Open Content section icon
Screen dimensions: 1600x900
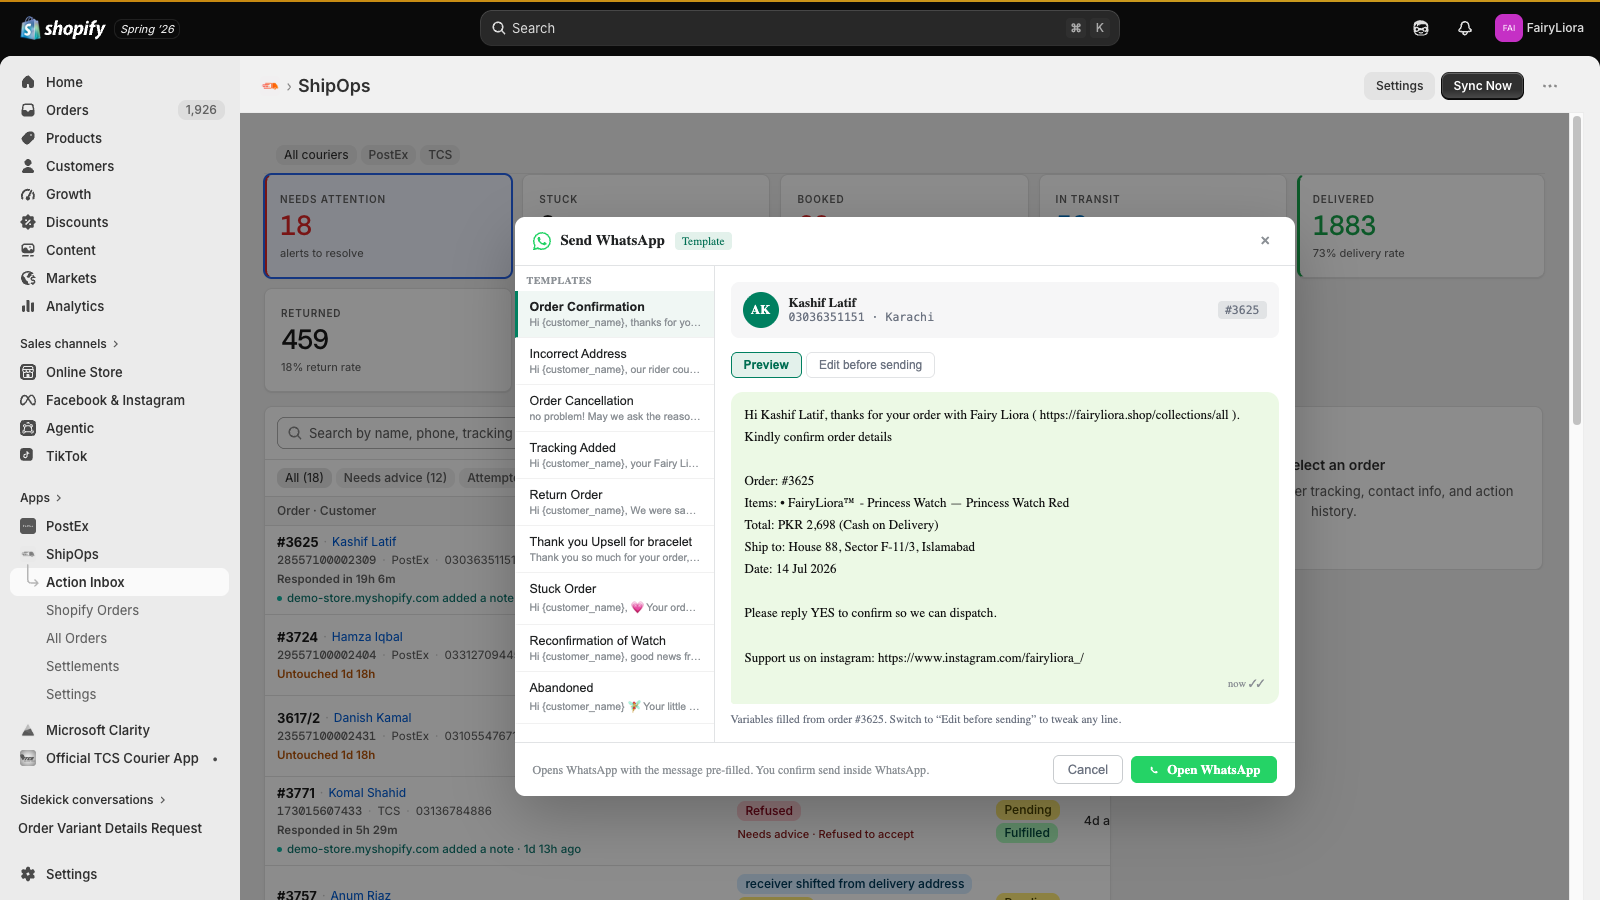click(x=28, y=250)
